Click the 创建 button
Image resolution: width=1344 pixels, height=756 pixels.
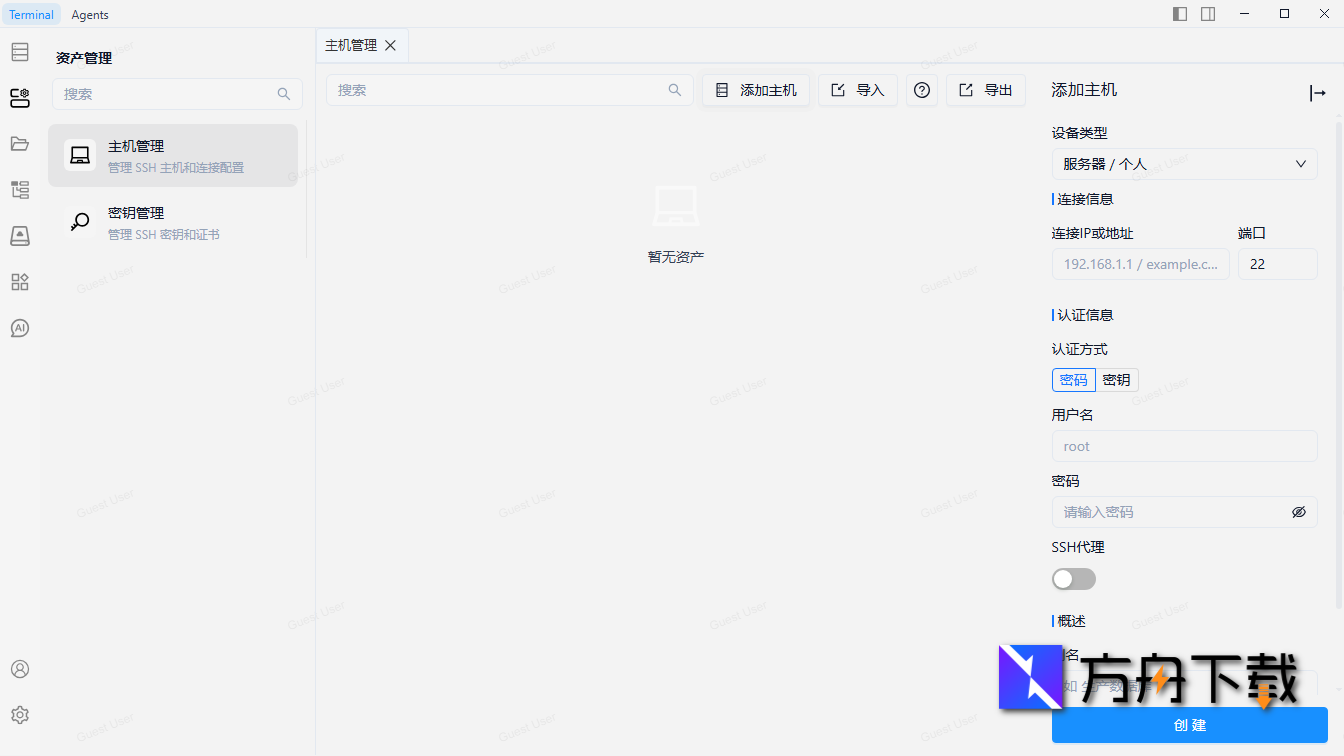point(1190,725)
